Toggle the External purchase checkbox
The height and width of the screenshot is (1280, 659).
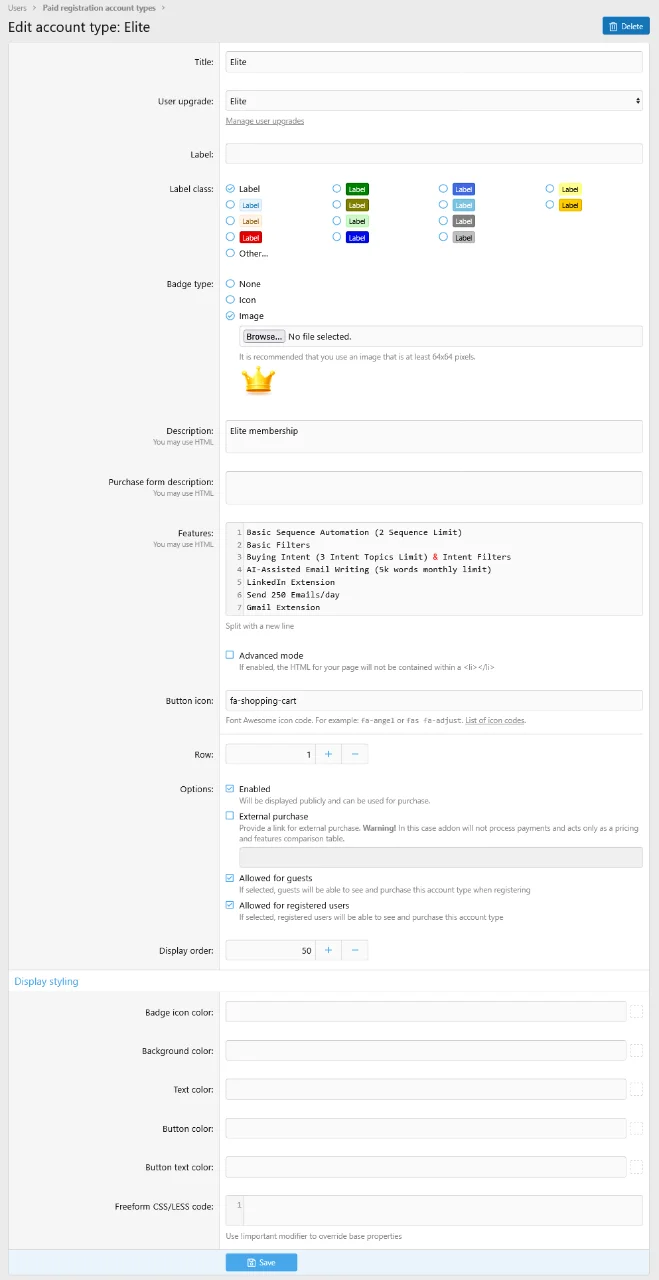click(x=231, y=816)
